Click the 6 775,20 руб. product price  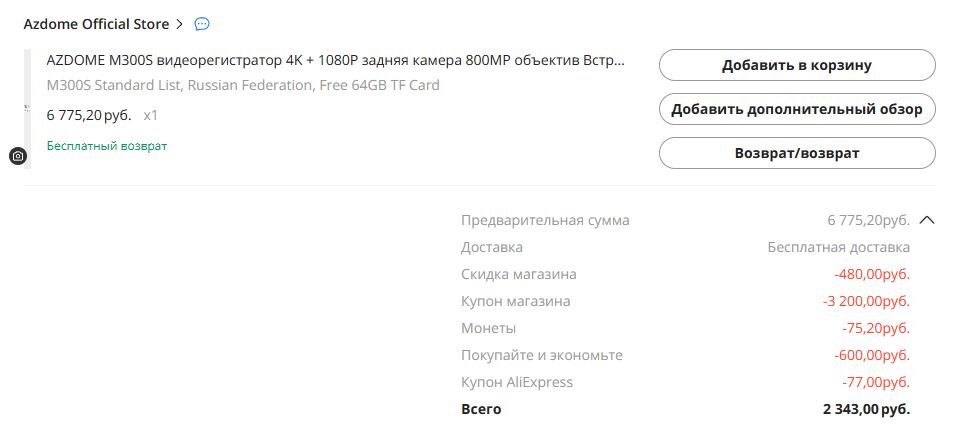[89, 115]
